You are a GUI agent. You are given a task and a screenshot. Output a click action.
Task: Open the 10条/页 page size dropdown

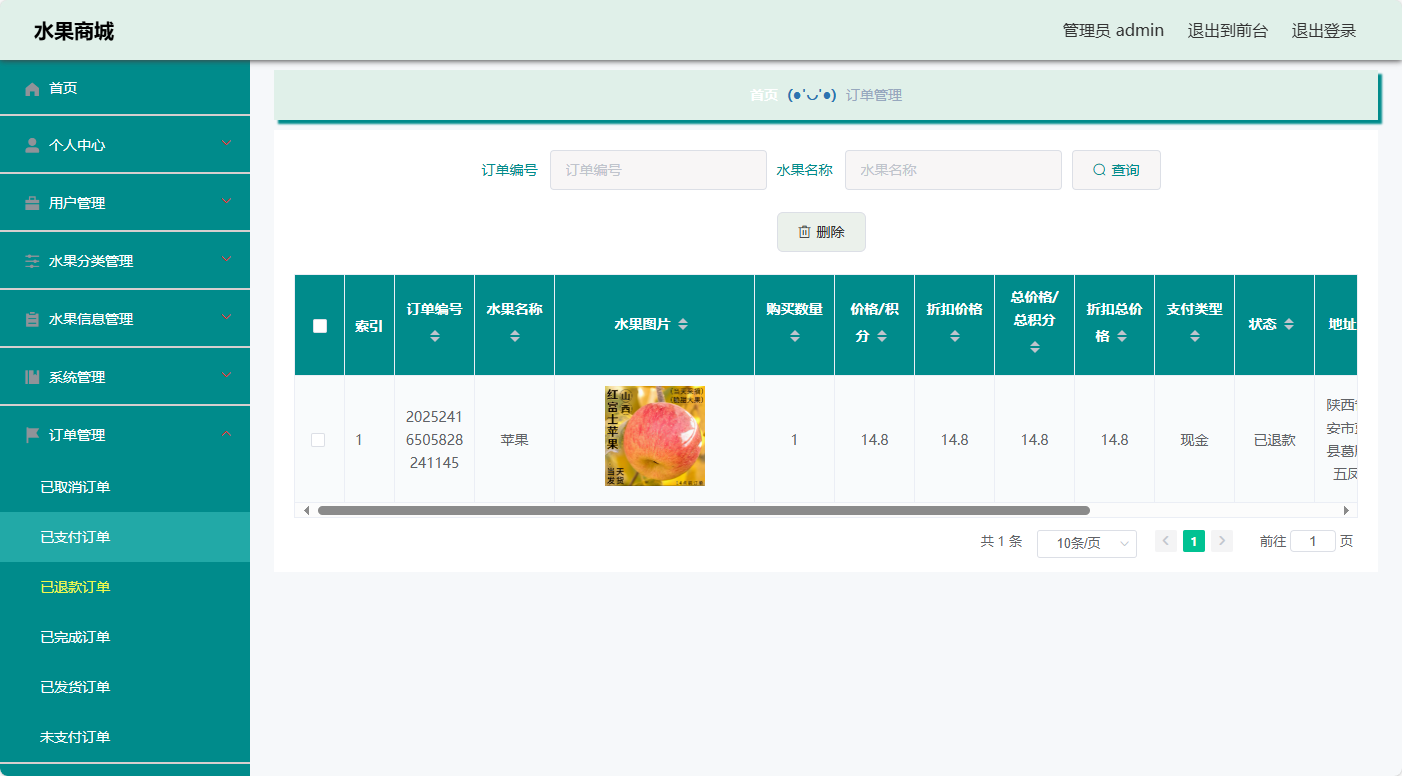[x=1086, y=542]
